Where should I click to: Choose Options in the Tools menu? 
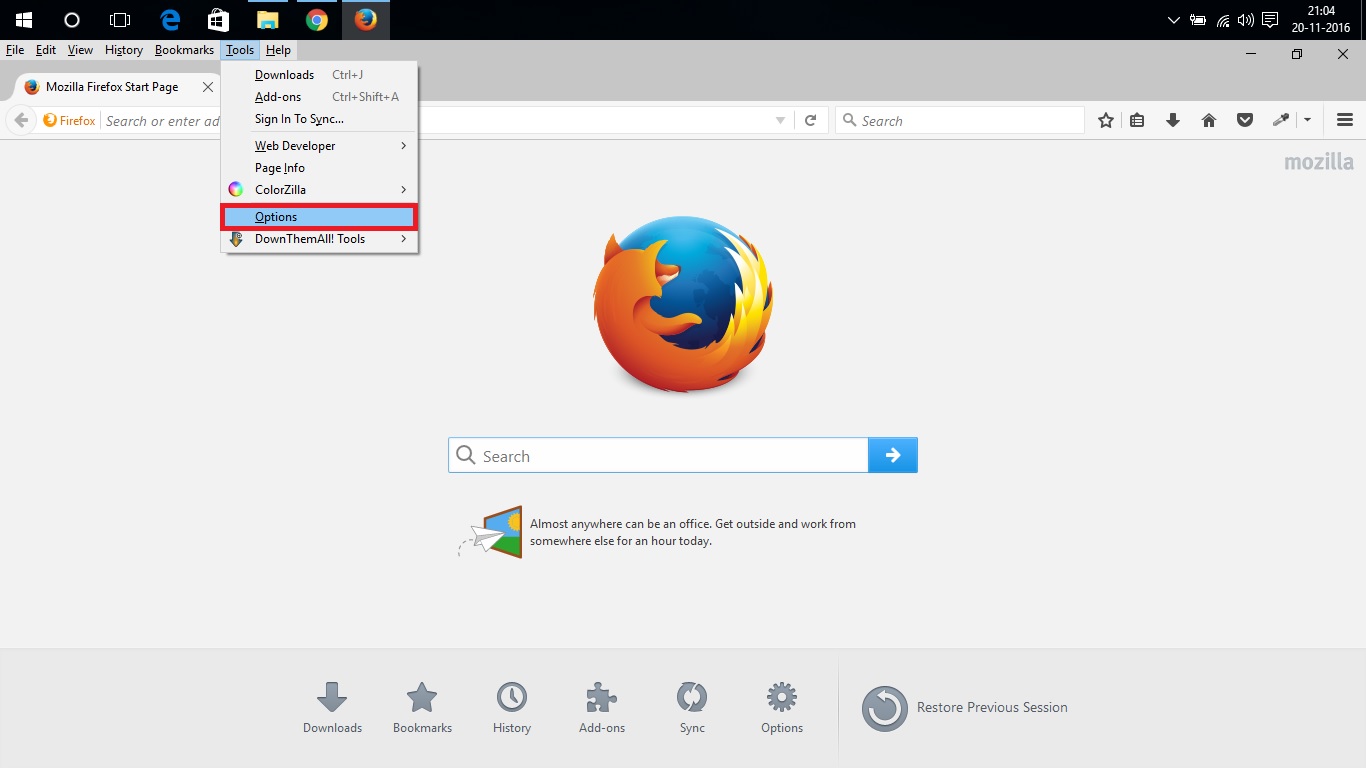[x=320, y=217]
